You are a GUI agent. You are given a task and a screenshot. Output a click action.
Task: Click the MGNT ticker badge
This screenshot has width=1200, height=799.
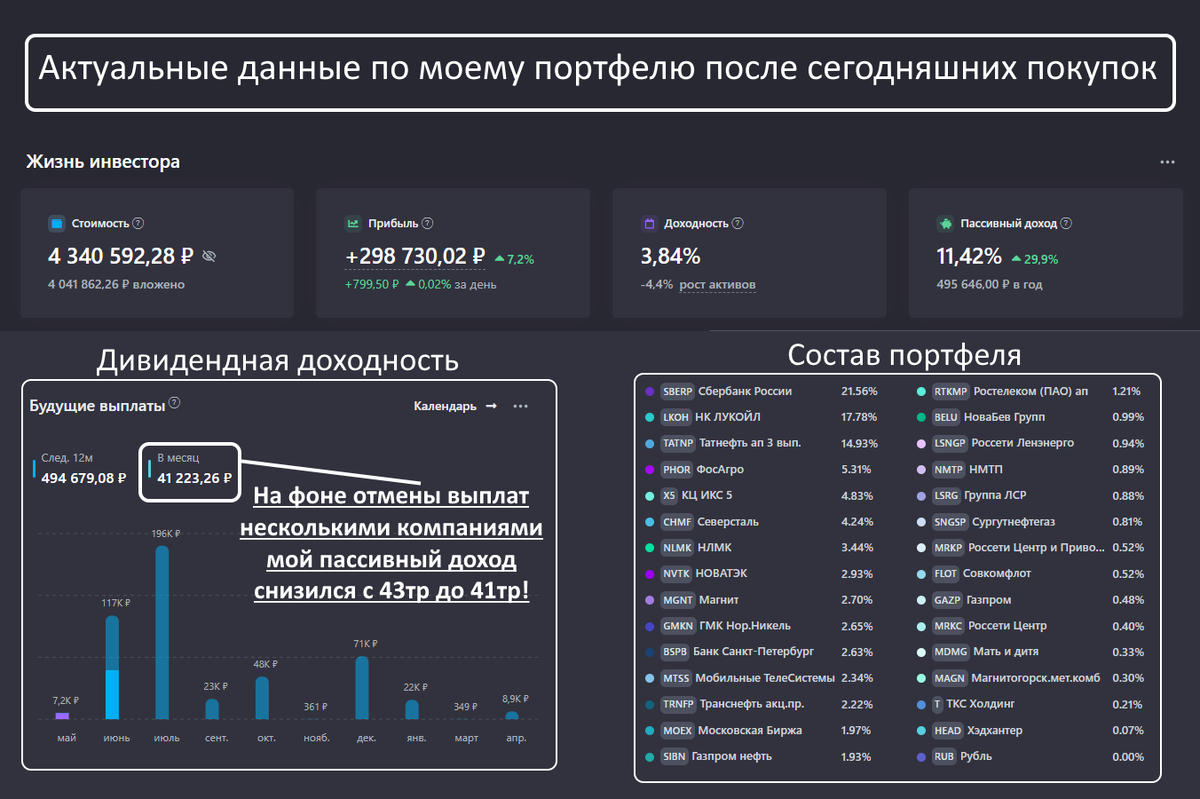click(677, 600)
